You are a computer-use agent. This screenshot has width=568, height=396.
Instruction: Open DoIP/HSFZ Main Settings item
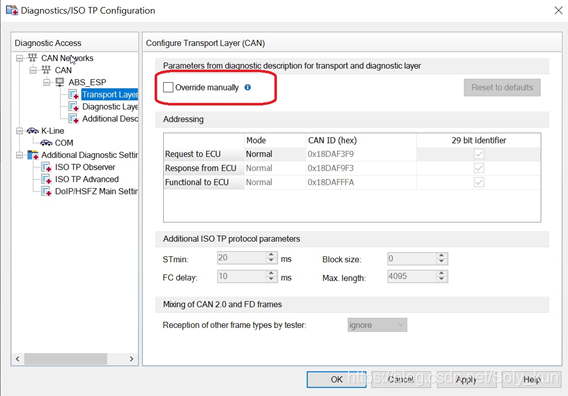[x=96, y=191]
